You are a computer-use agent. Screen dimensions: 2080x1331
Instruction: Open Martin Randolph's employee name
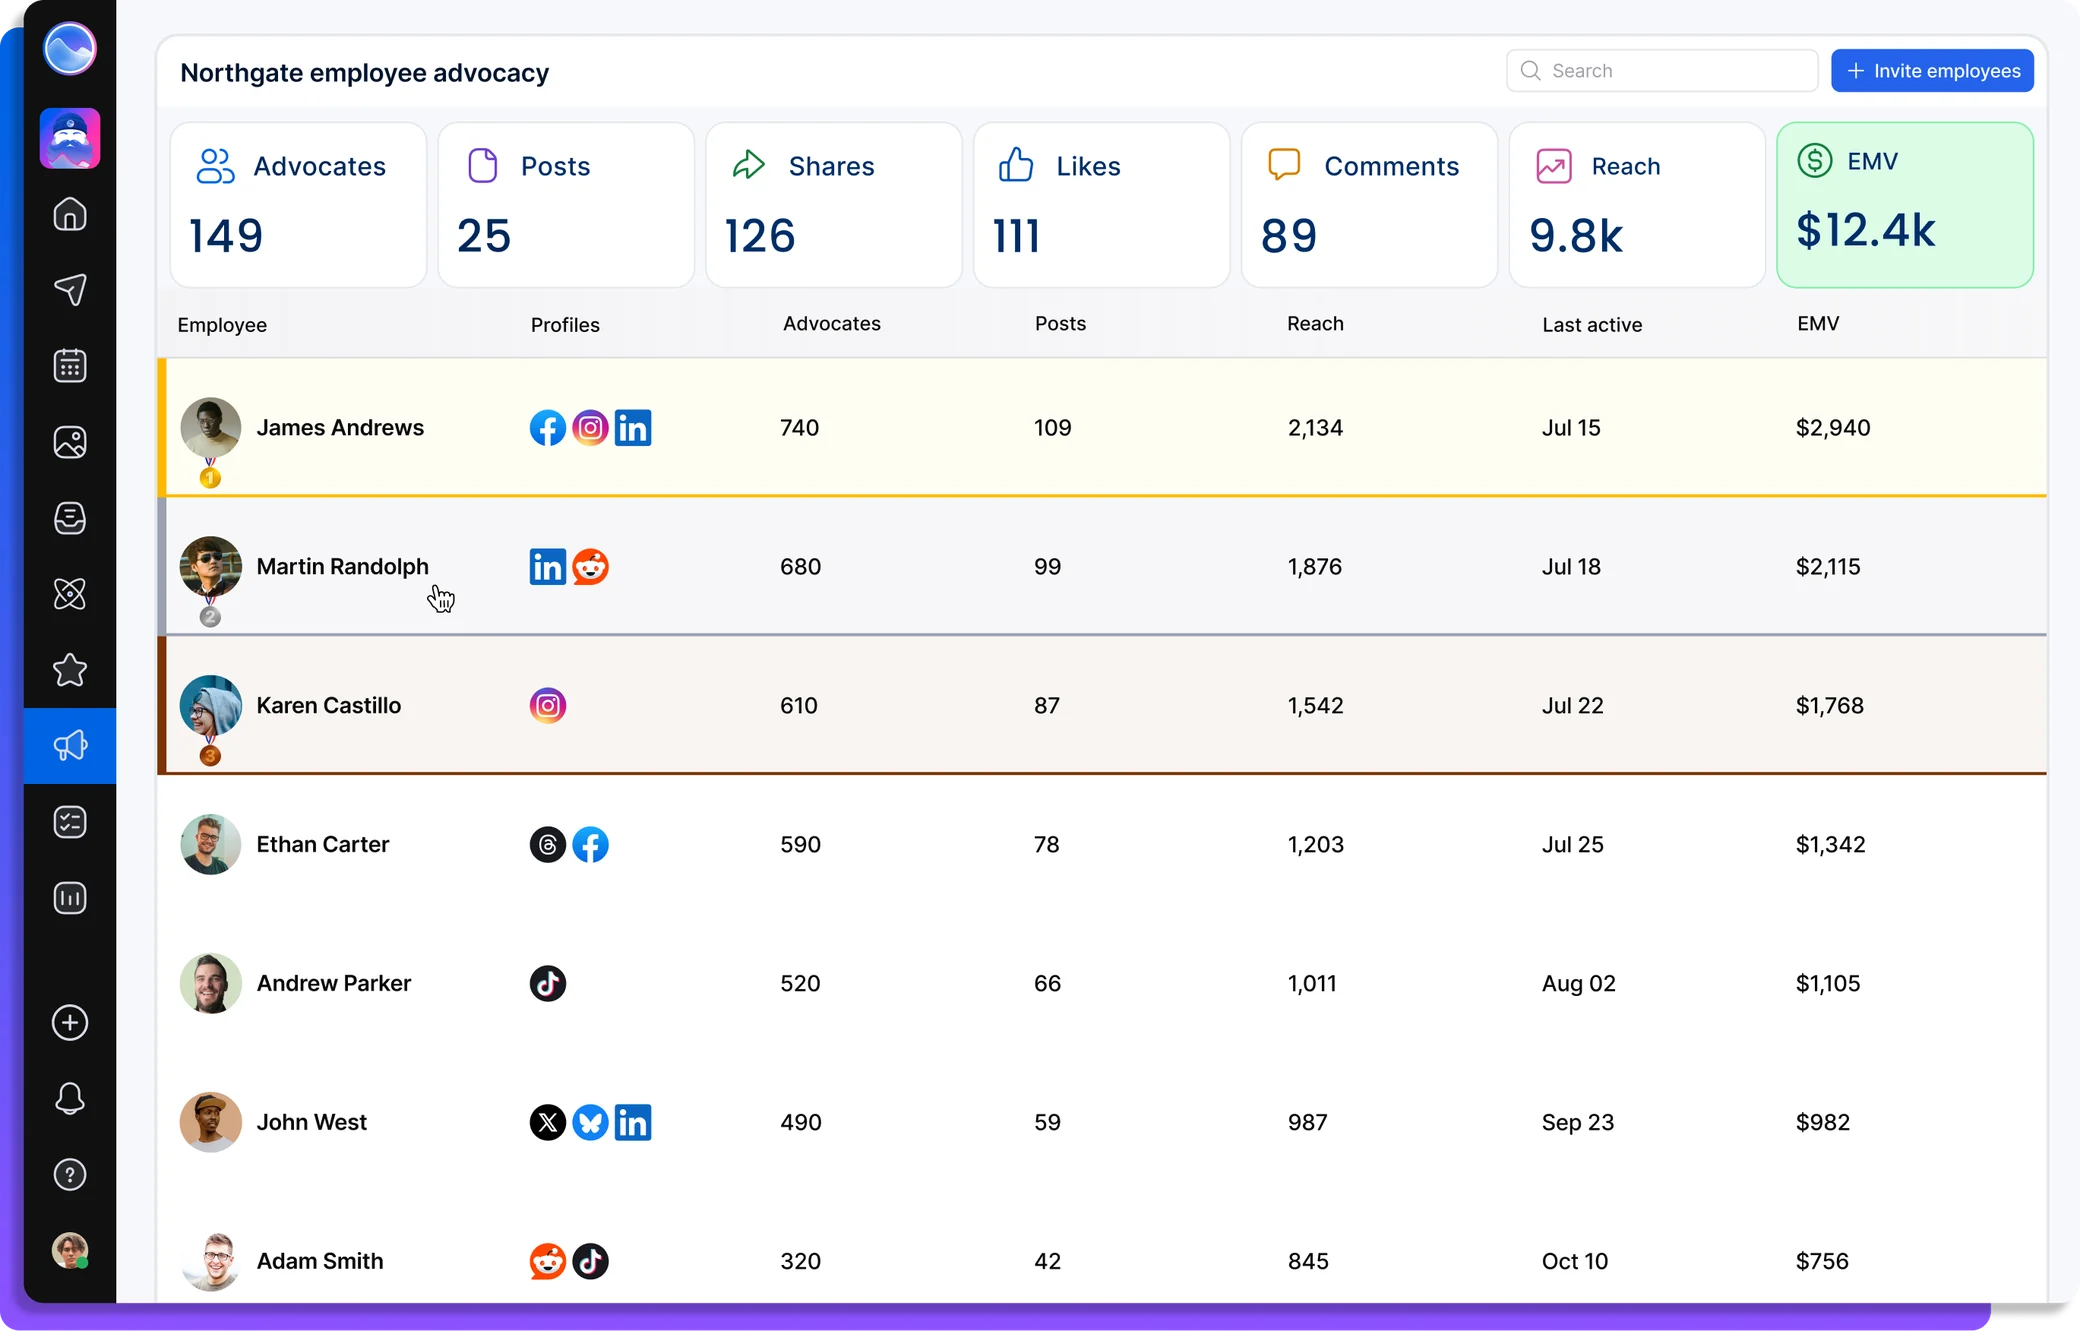tap(343, 567)
